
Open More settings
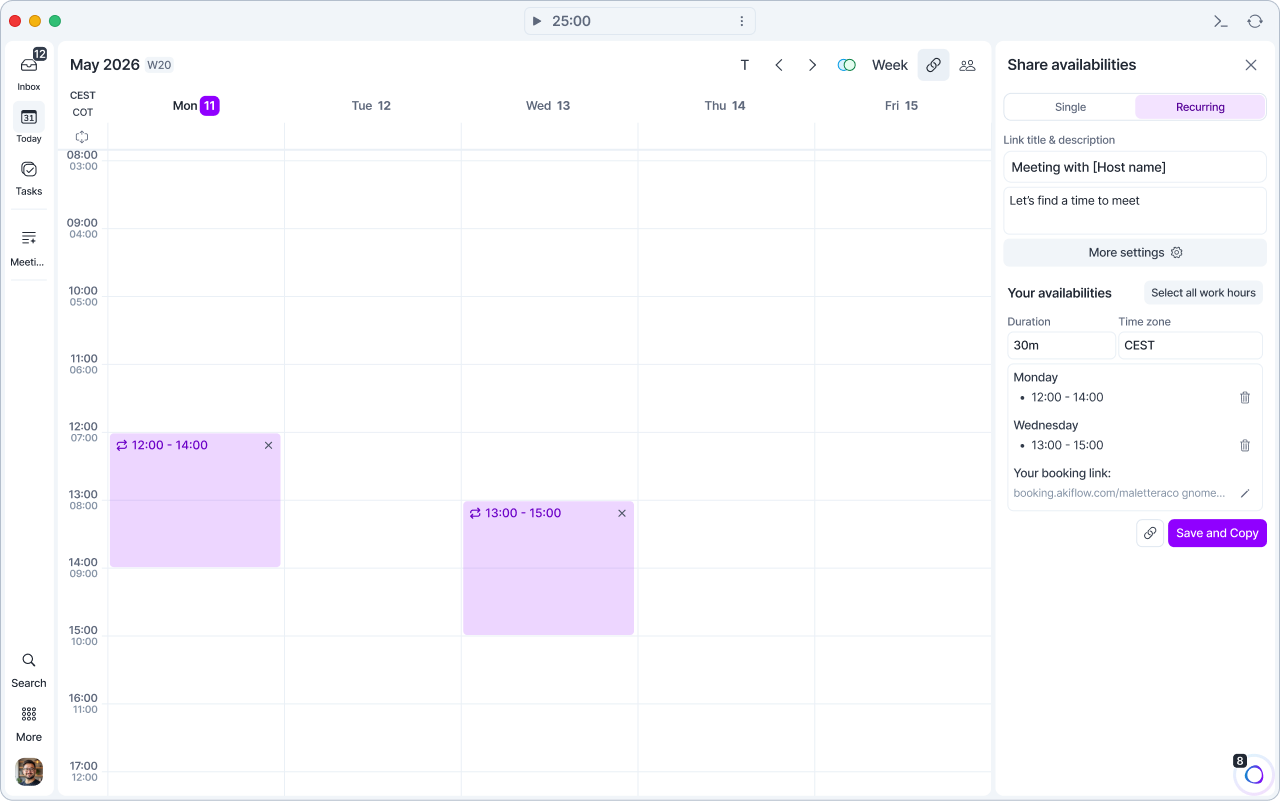click(1135, 253)
